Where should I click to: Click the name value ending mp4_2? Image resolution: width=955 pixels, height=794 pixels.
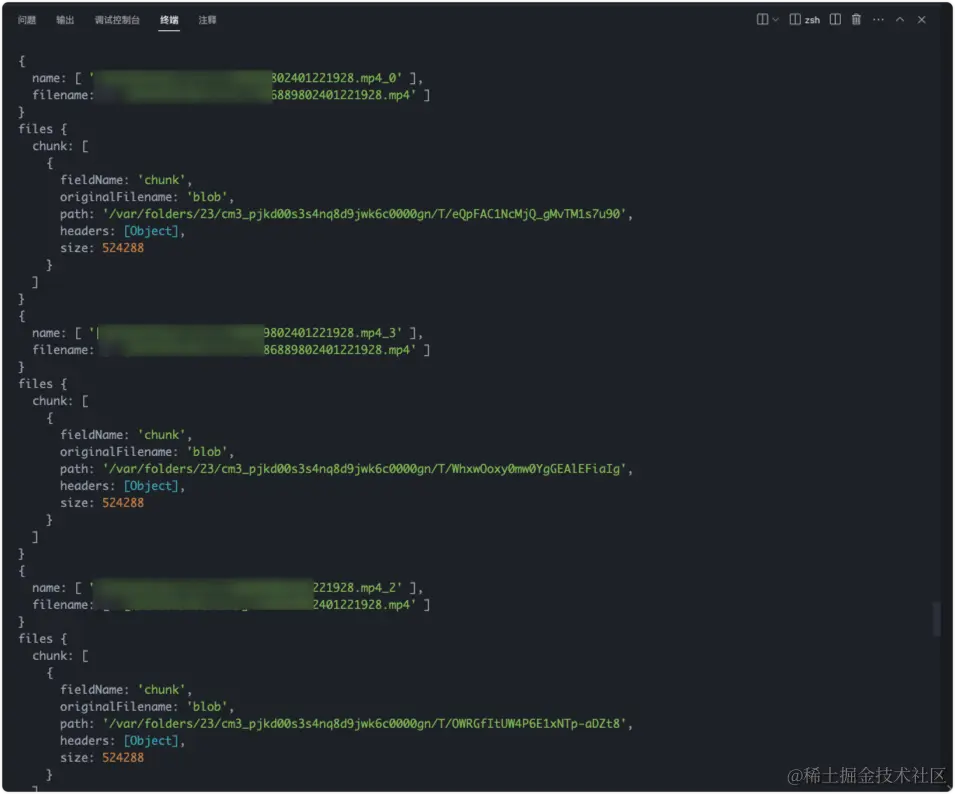pos(248,588)
